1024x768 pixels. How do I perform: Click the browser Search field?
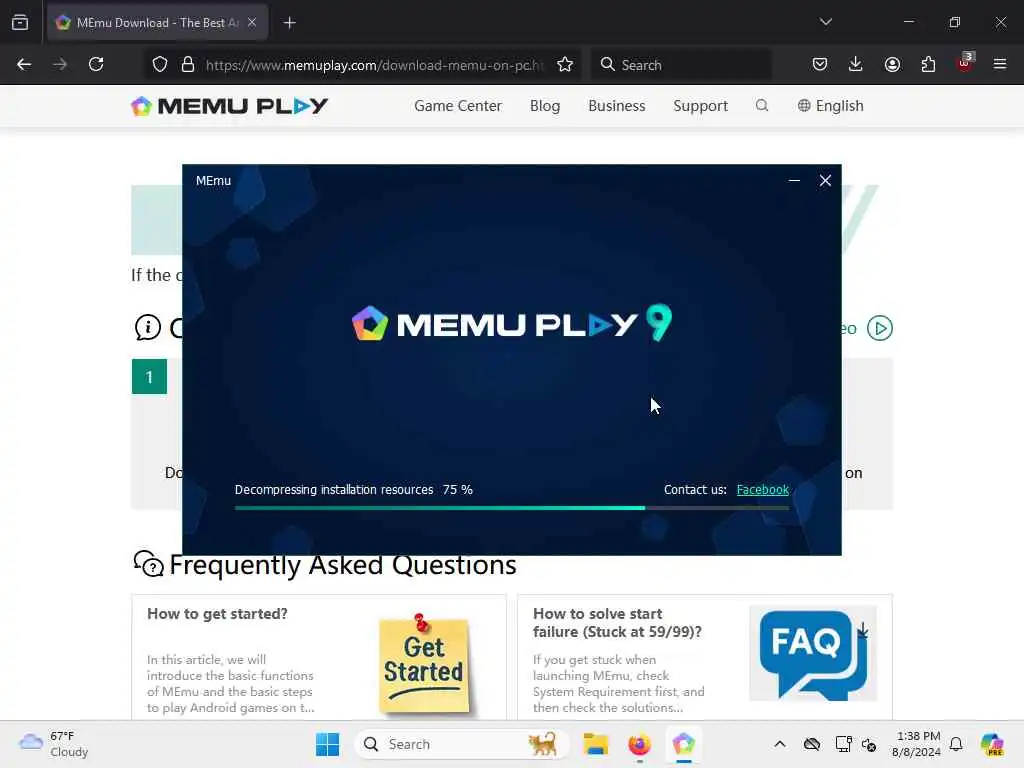point(681,65)
